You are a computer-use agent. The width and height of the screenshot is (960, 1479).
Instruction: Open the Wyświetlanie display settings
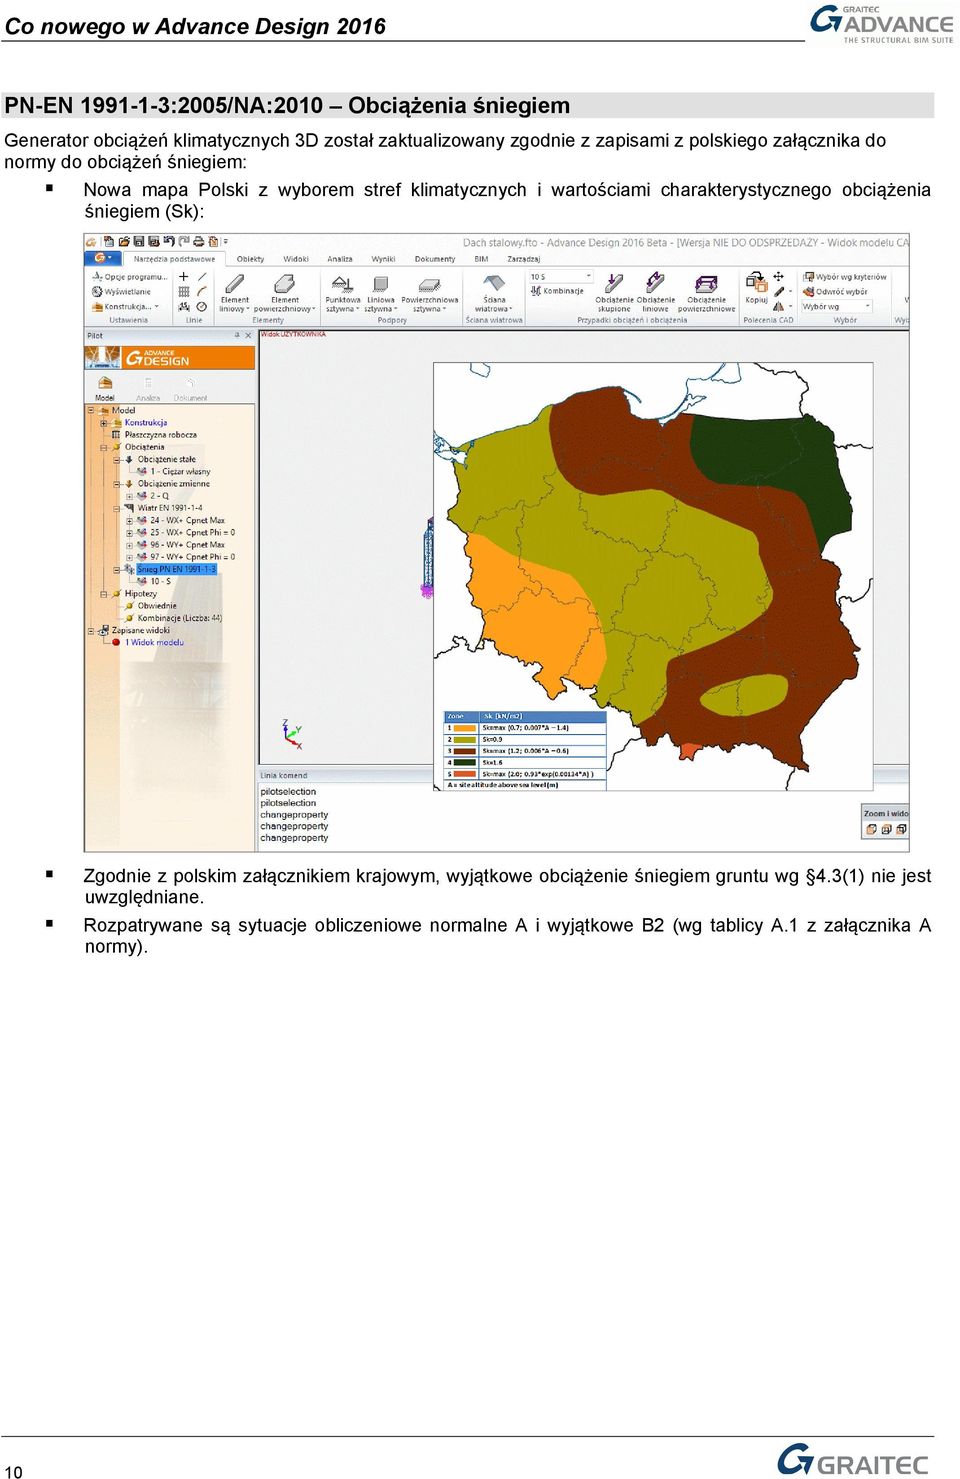[121, 292]
